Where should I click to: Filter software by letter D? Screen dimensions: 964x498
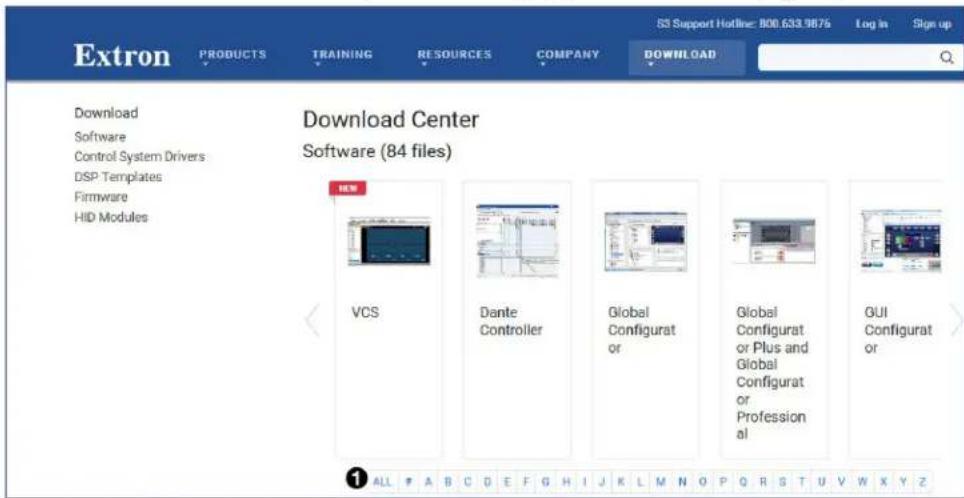[488, 481]
